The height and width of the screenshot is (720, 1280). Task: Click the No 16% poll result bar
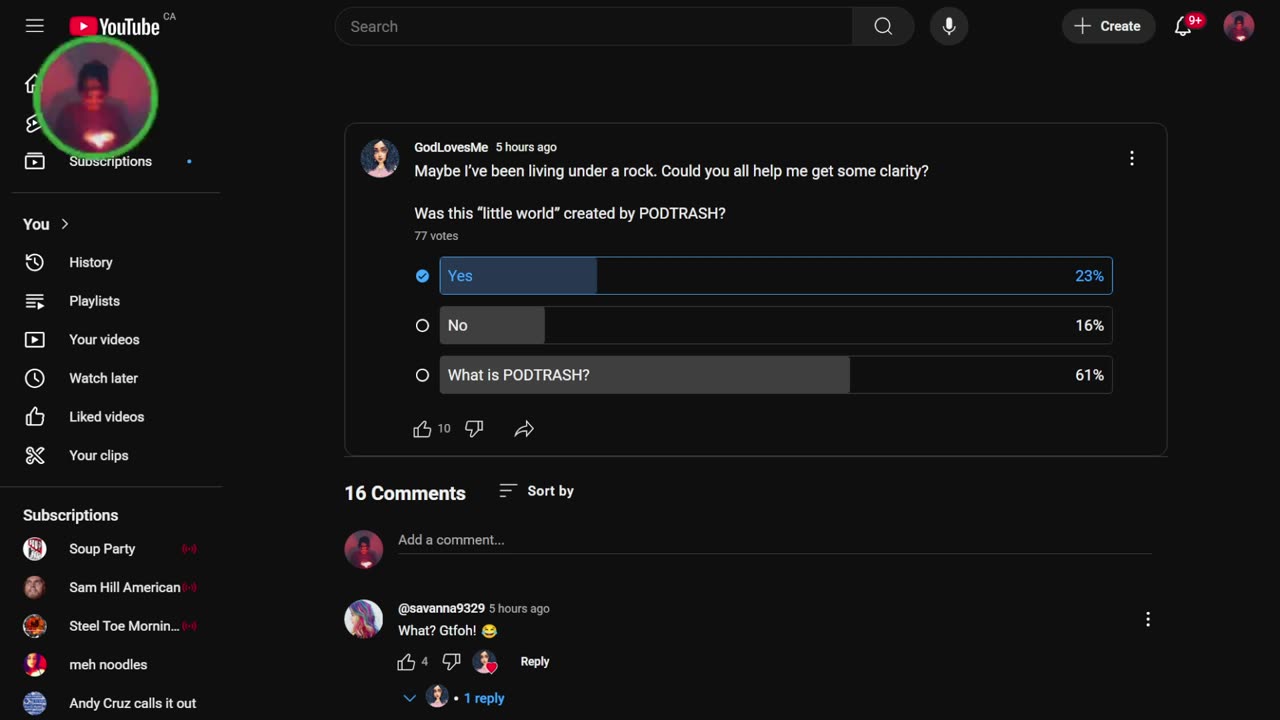(776, 325)
